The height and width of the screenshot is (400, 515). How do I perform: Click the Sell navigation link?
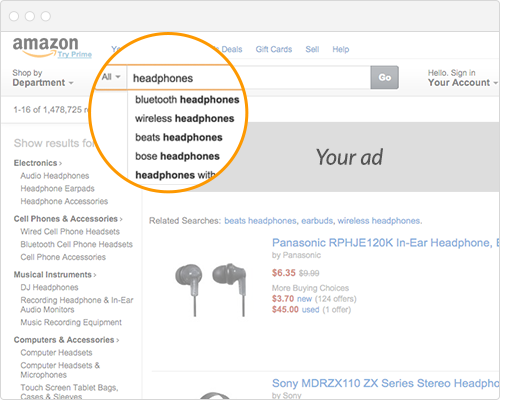pyautogui.click(x=312, y=49)
